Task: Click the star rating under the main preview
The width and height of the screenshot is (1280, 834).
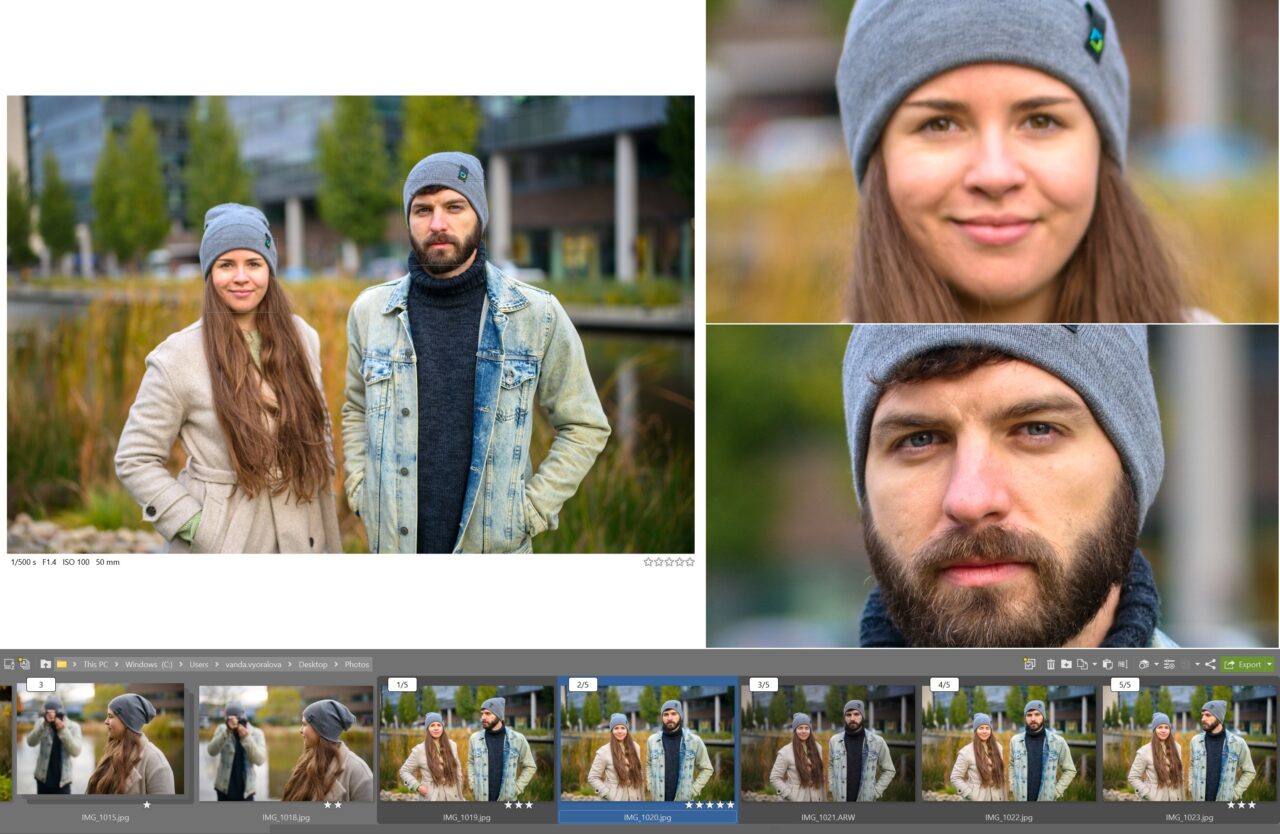Action: click(x=669, y=562)
